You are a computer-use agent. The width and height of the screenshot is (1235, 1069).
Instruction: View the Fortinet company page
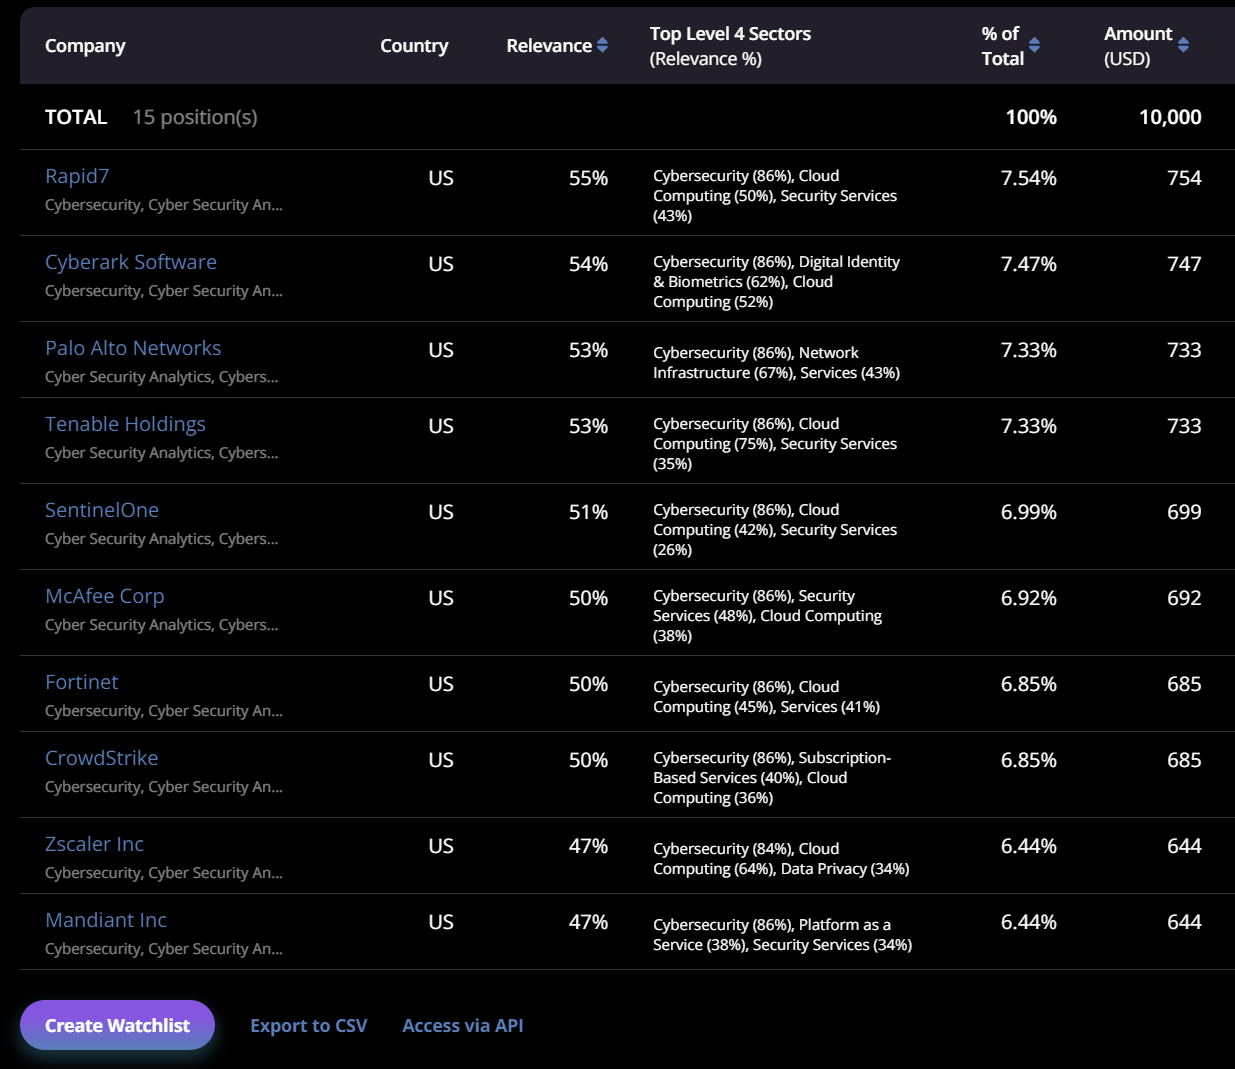click(82, 682)
